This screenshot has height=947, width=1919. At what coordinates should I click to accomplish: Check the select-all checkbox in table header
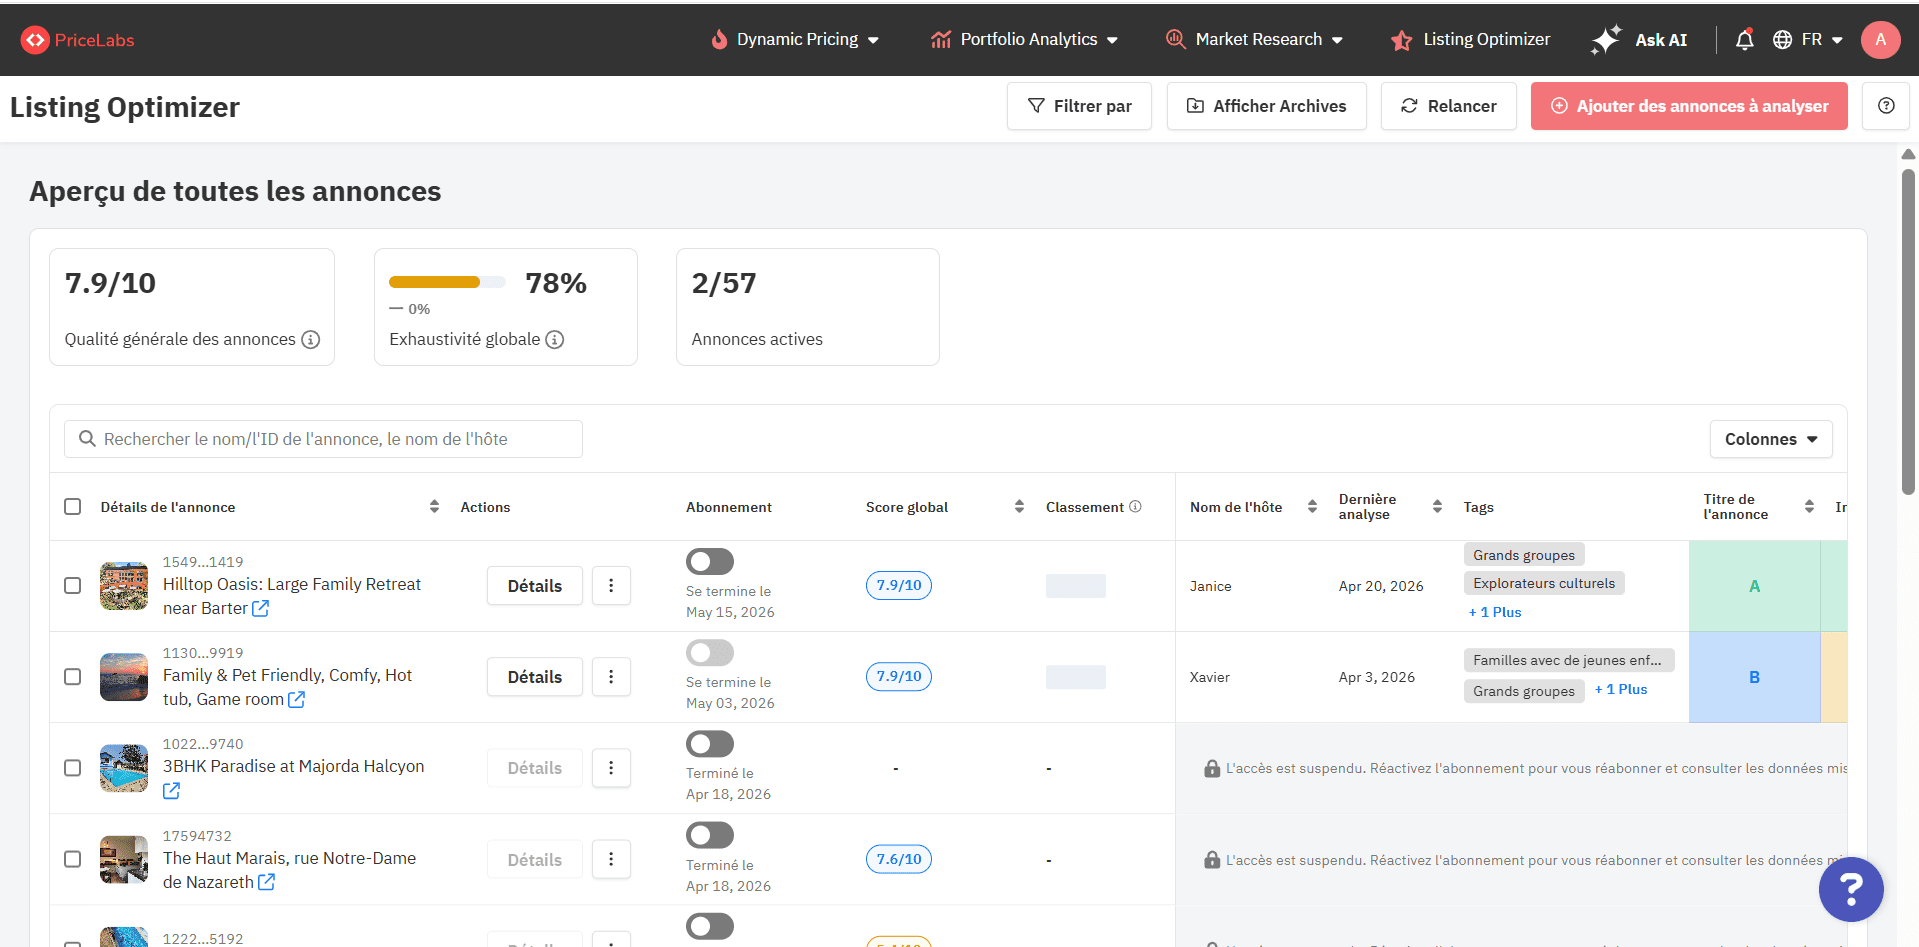[x=72, y=506]
